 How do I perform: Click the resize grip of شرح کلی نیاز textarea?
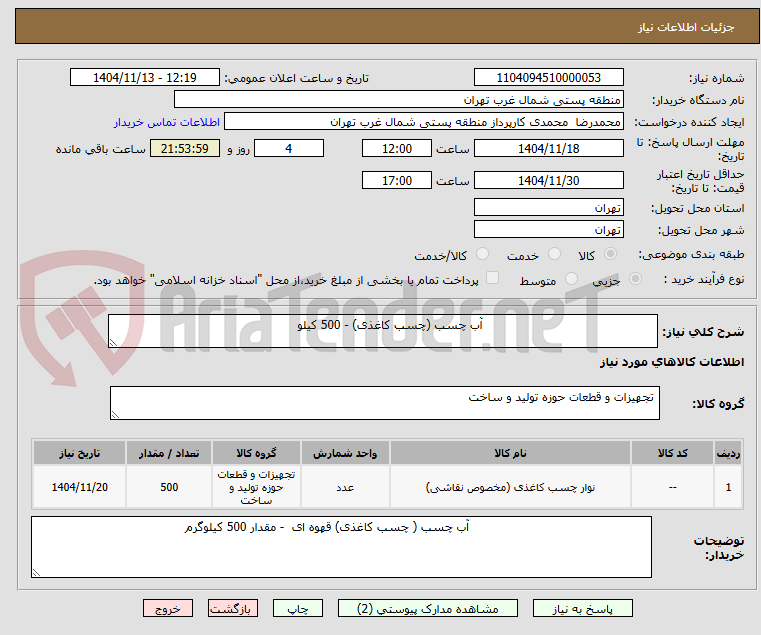[113, 343]
